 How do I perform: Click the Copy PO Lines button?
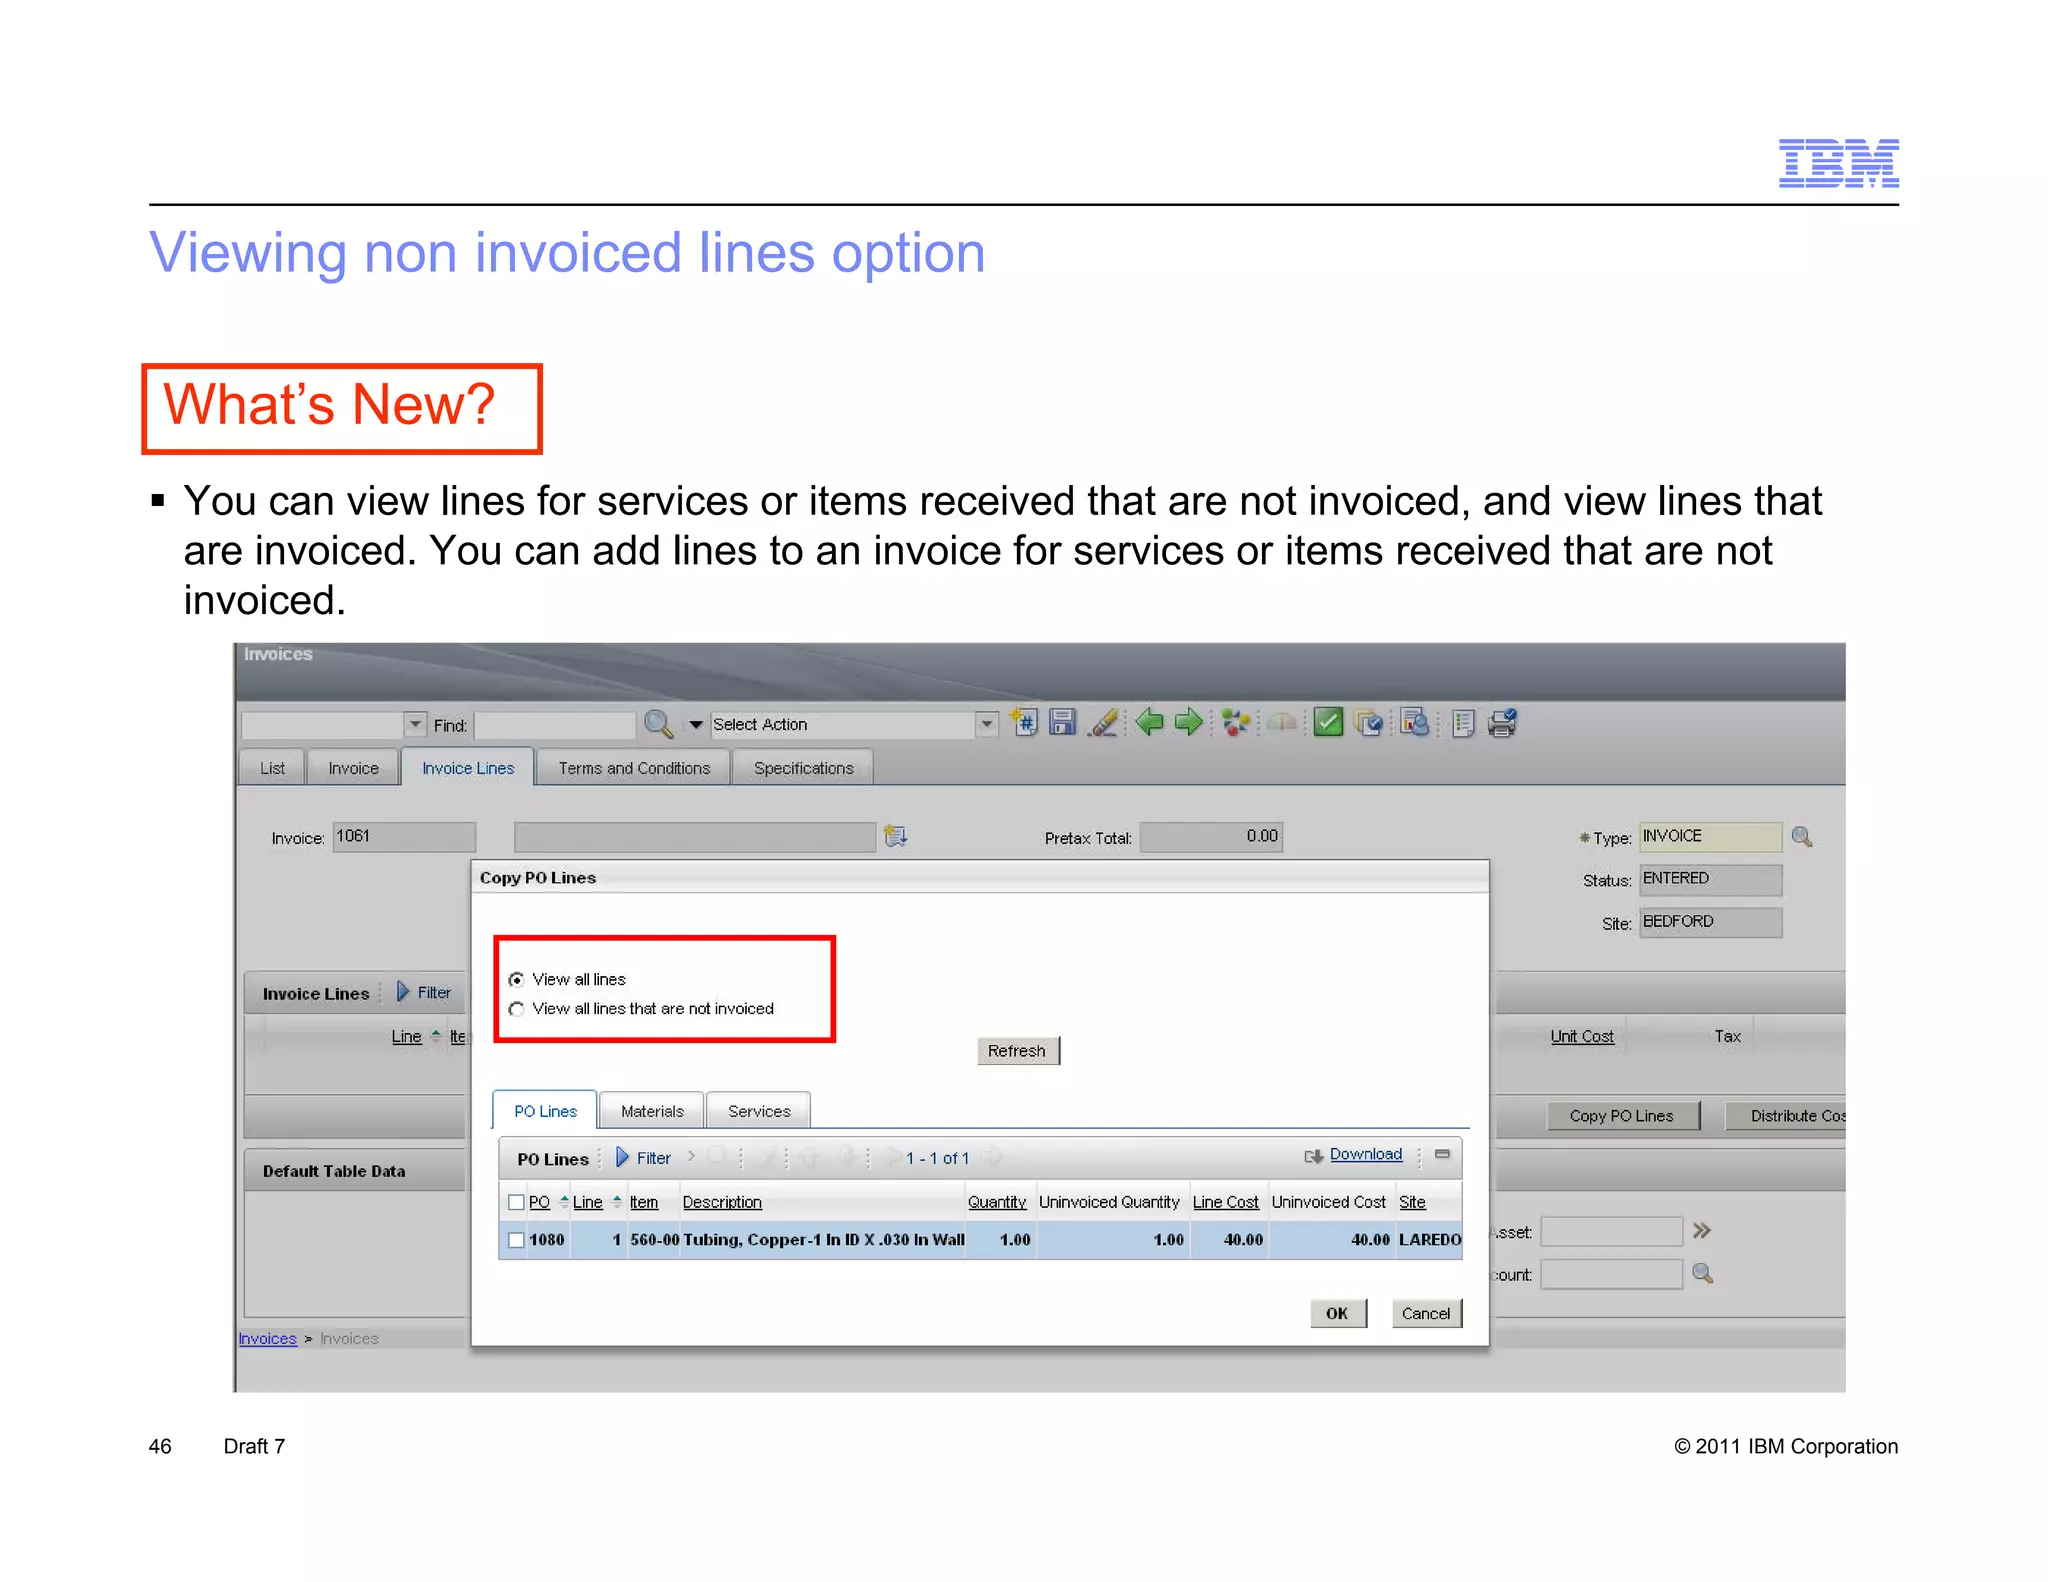click(x=1621, y=1116)
